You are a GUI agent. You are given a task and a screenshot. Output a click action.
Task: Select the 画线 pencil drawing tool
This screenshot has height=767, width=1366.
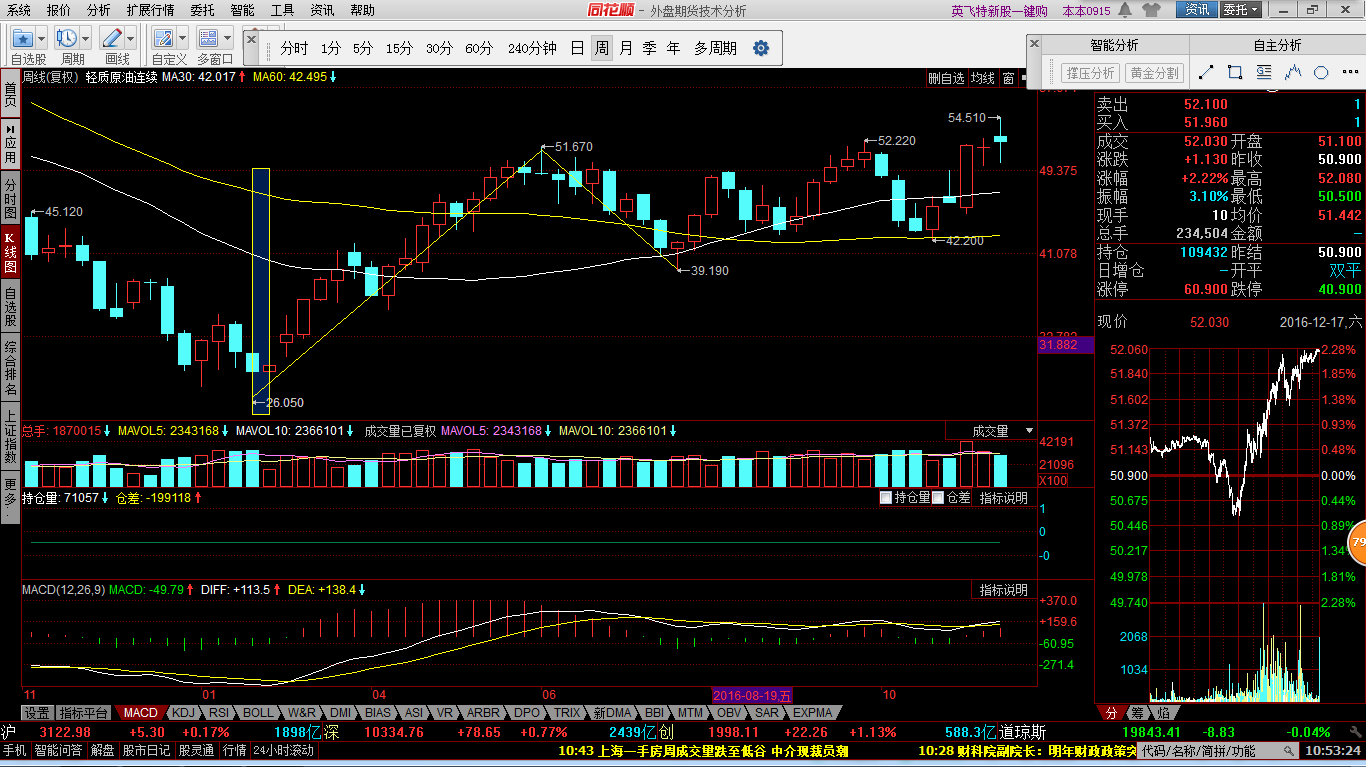point(112,39)
